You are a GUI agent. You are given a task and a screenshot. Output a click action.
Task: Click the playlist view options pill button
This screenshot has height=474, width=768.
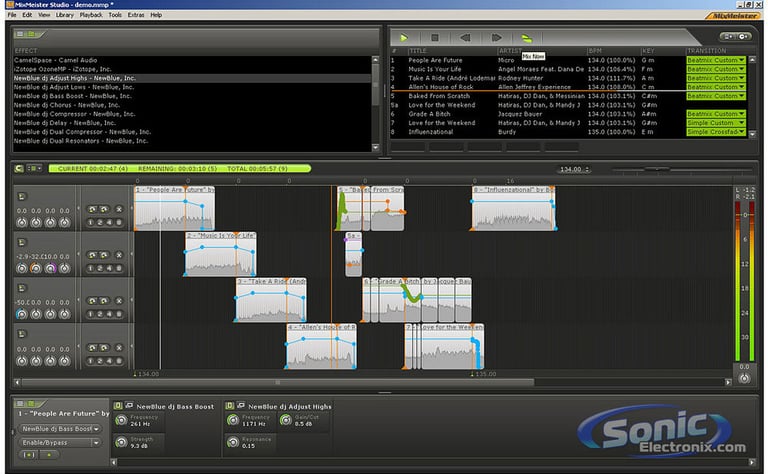[735, 37]
